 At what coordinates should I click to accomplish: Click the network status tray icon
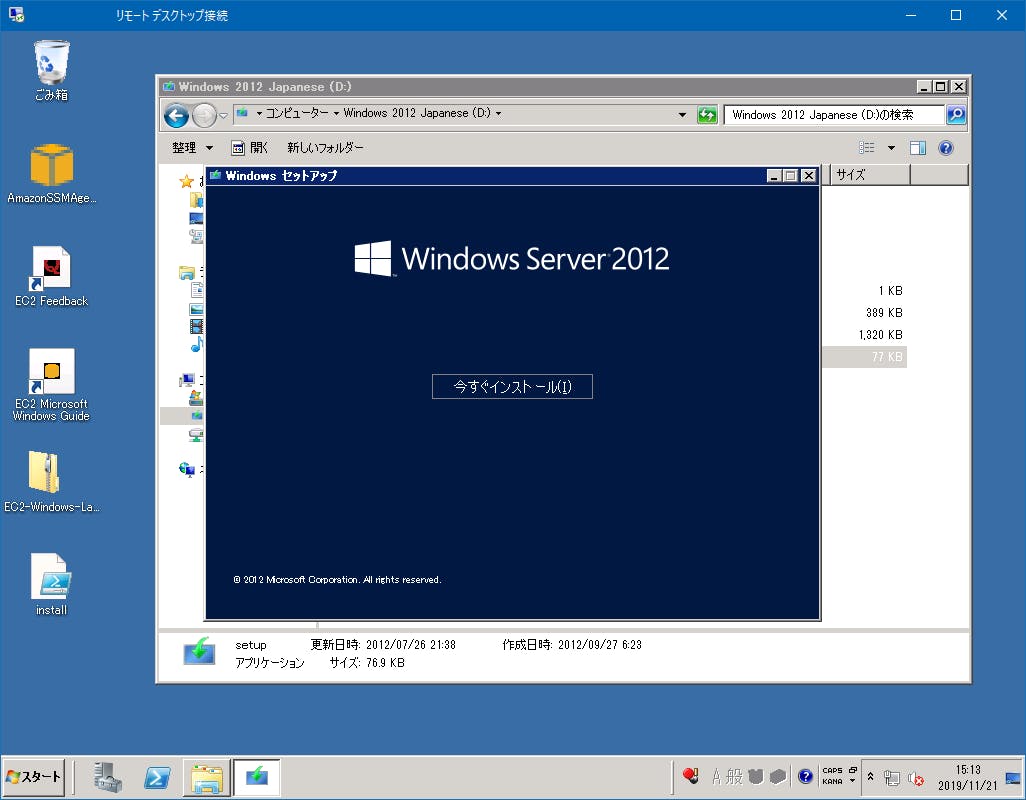pyautogui.click(x=891, y=778)
